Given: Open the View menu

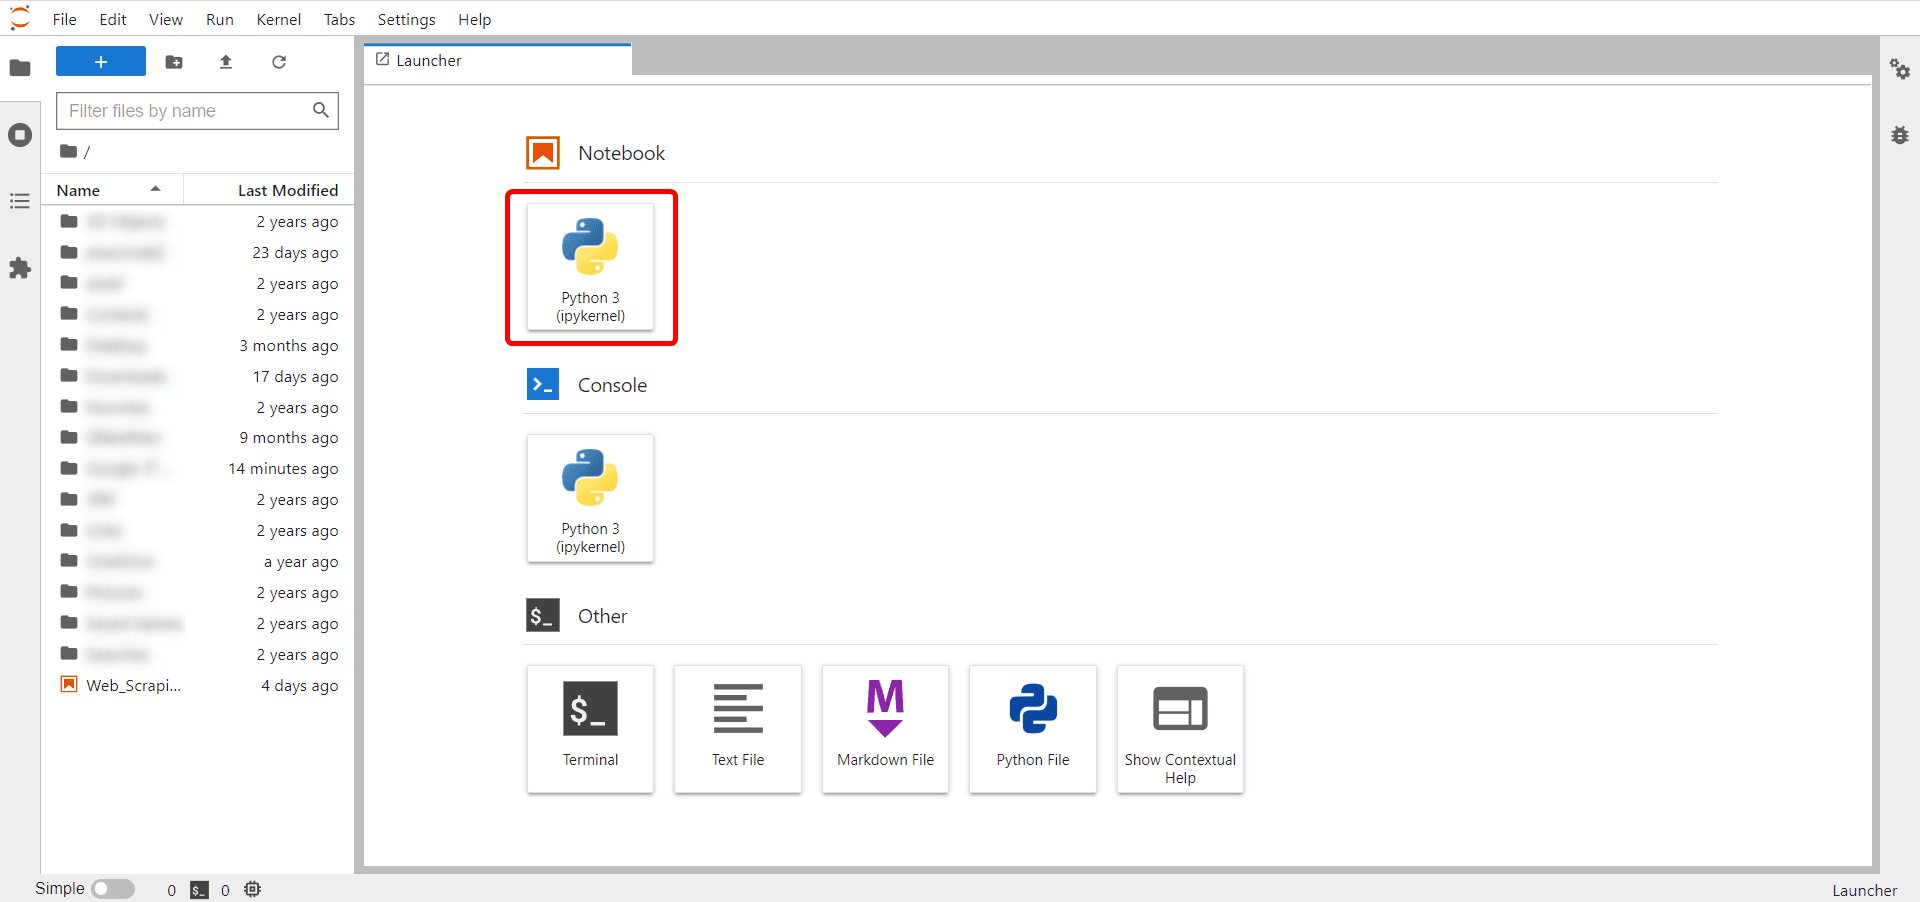Looking at the screenshot, I should click(166, 19).
